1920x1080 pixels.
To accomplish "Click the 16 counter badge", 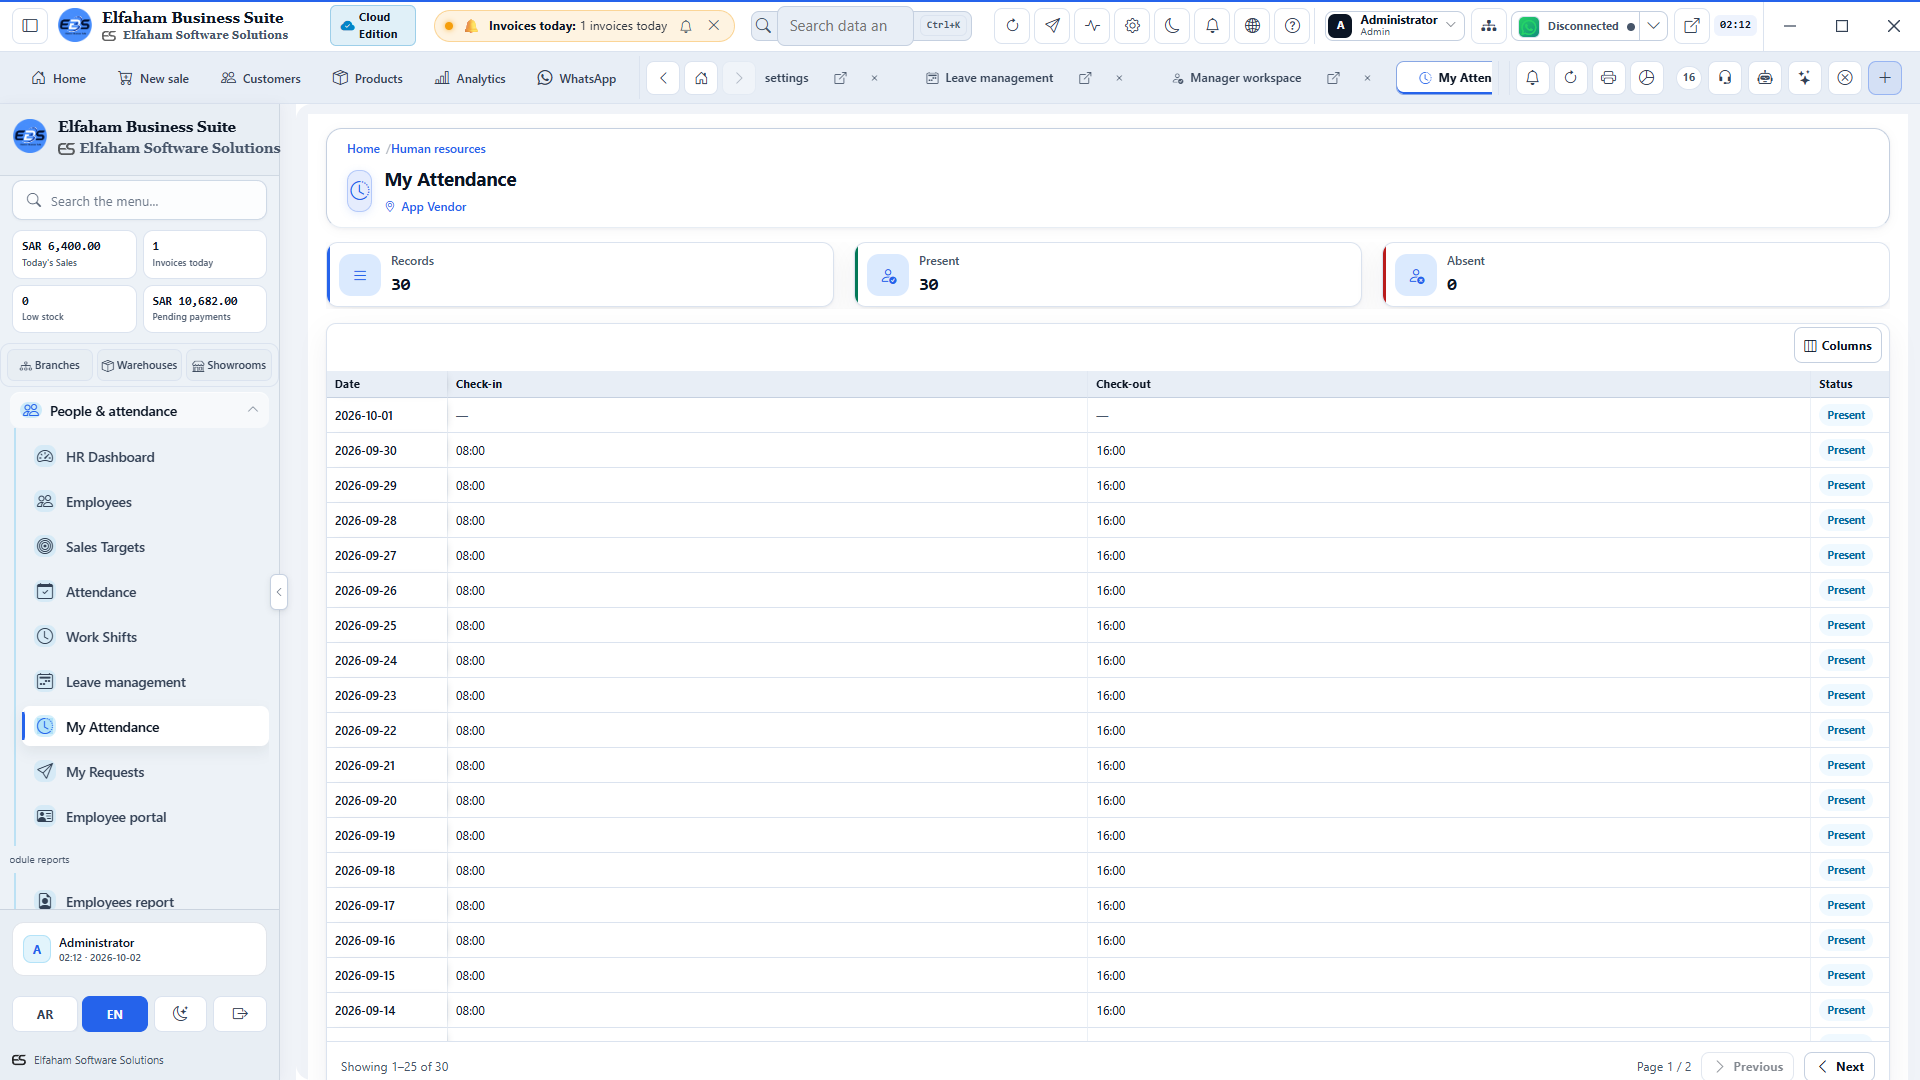I will (1689, 78).
